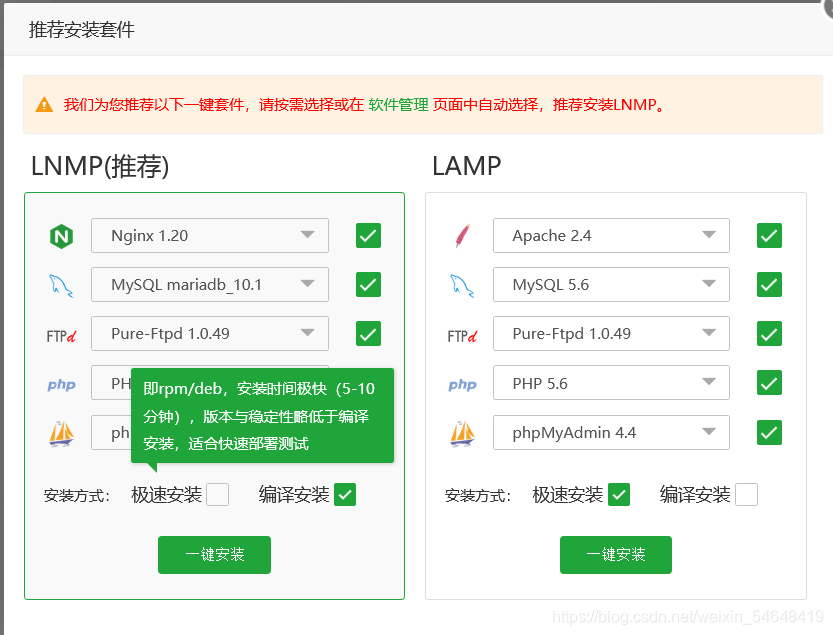Uncheck the Nginx 1.20 checkbox
The width and height of the screenshot is (833, 635).
click(369, 236)
